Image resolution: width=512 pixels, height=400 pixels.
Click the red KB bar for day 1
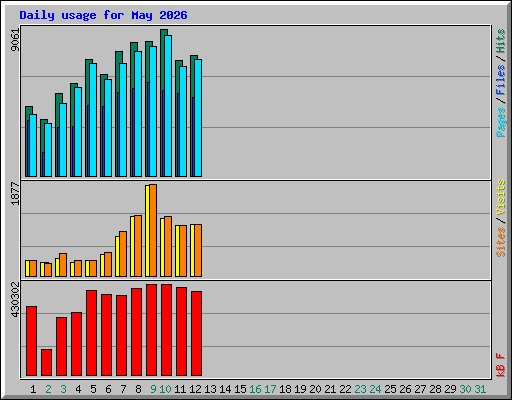(32, 341)
